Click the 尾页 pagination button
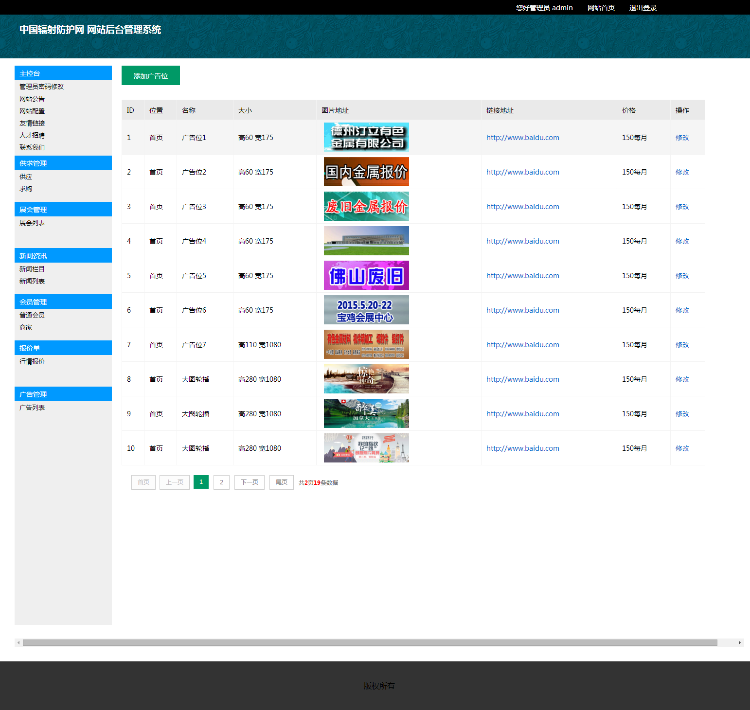This screenshot has height=710, width=750. (x=281, y=482)
